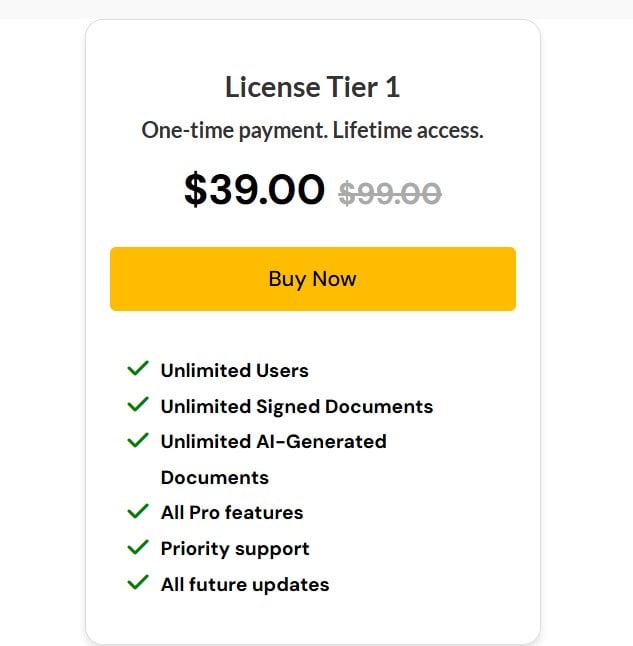Click the wrapped standalone 'Documents' line

click(214, 477)
